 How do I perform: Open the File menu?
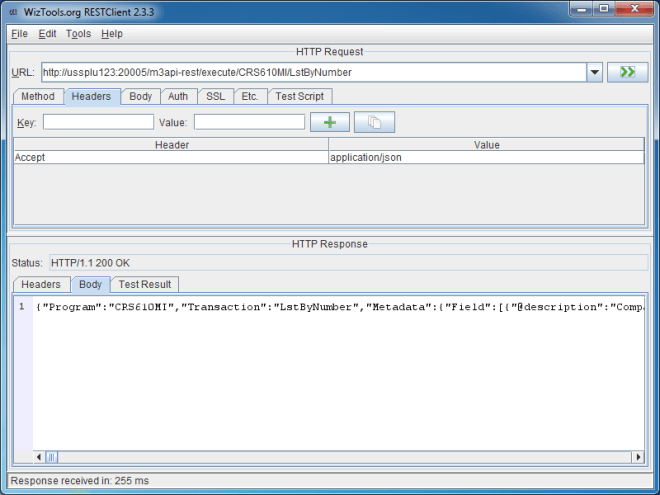point(19,33)
